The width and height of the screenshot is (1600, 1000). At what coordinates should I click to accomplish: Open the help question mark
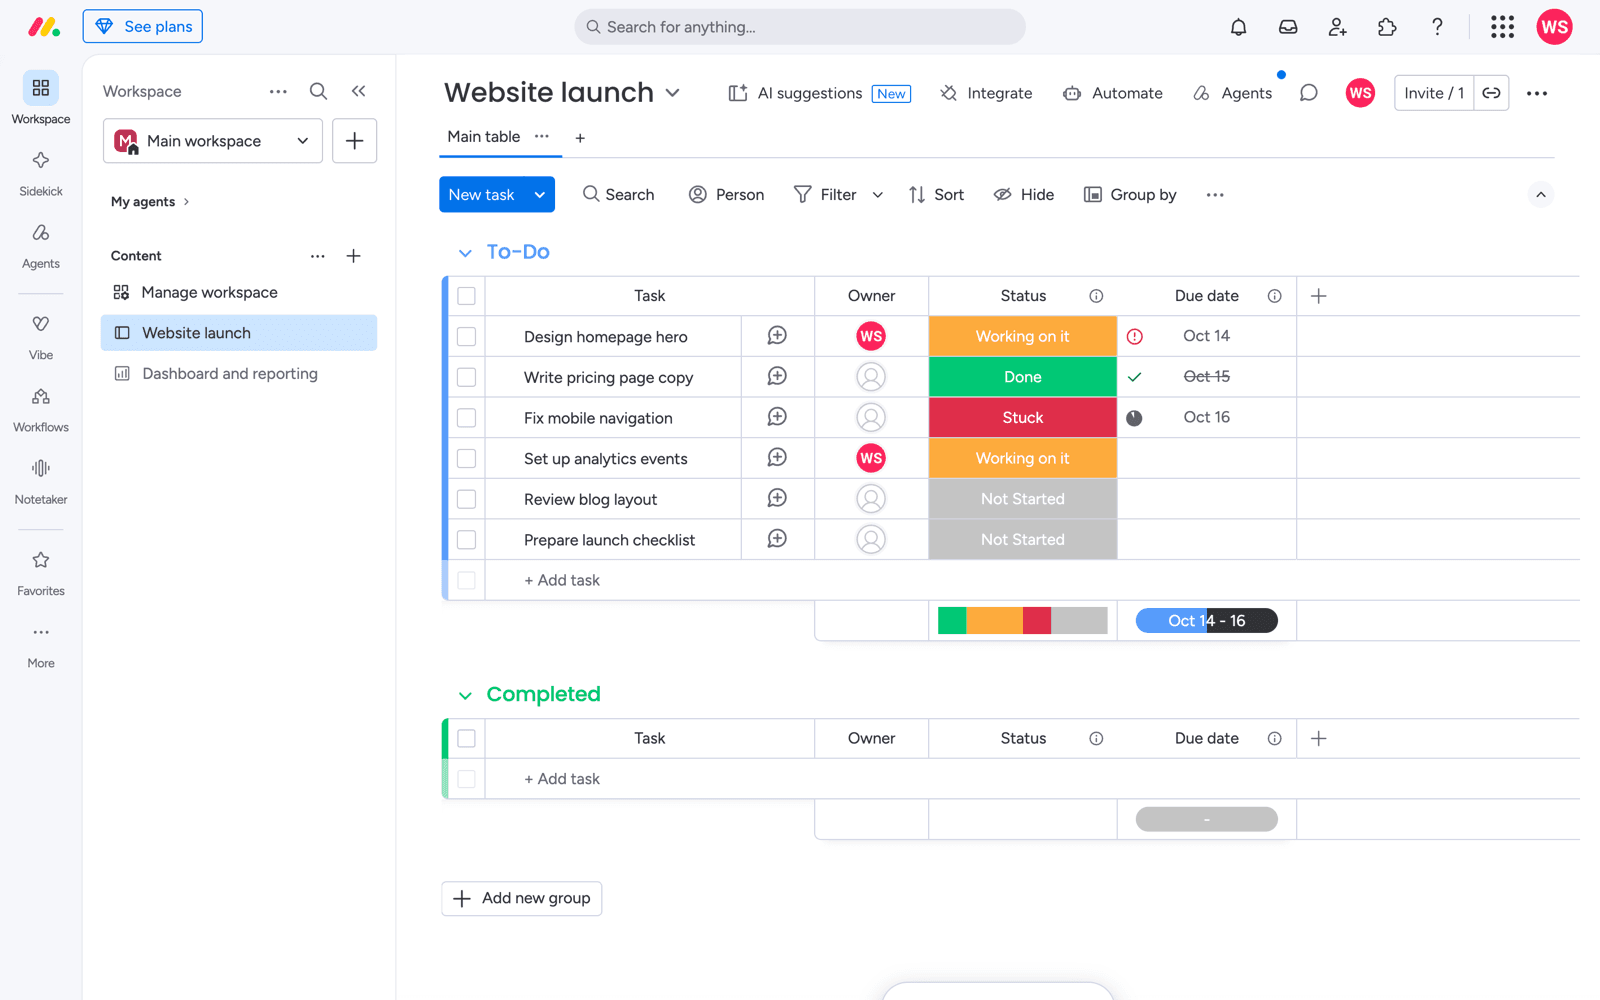click(x=1437, y=27)
